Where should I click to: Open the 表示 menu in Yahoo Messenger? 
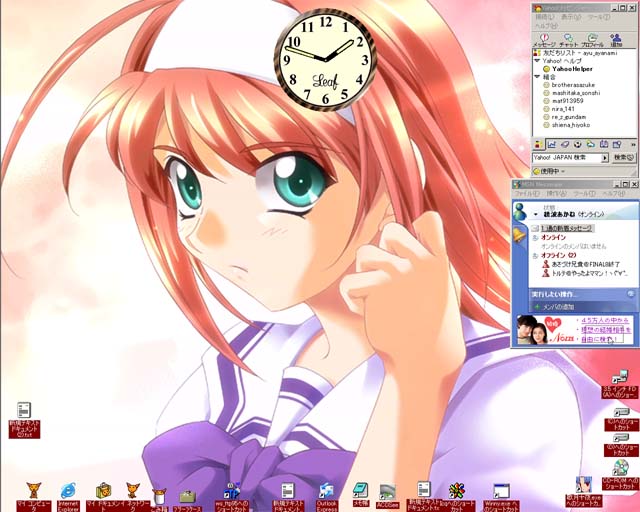tap(570, 18)
